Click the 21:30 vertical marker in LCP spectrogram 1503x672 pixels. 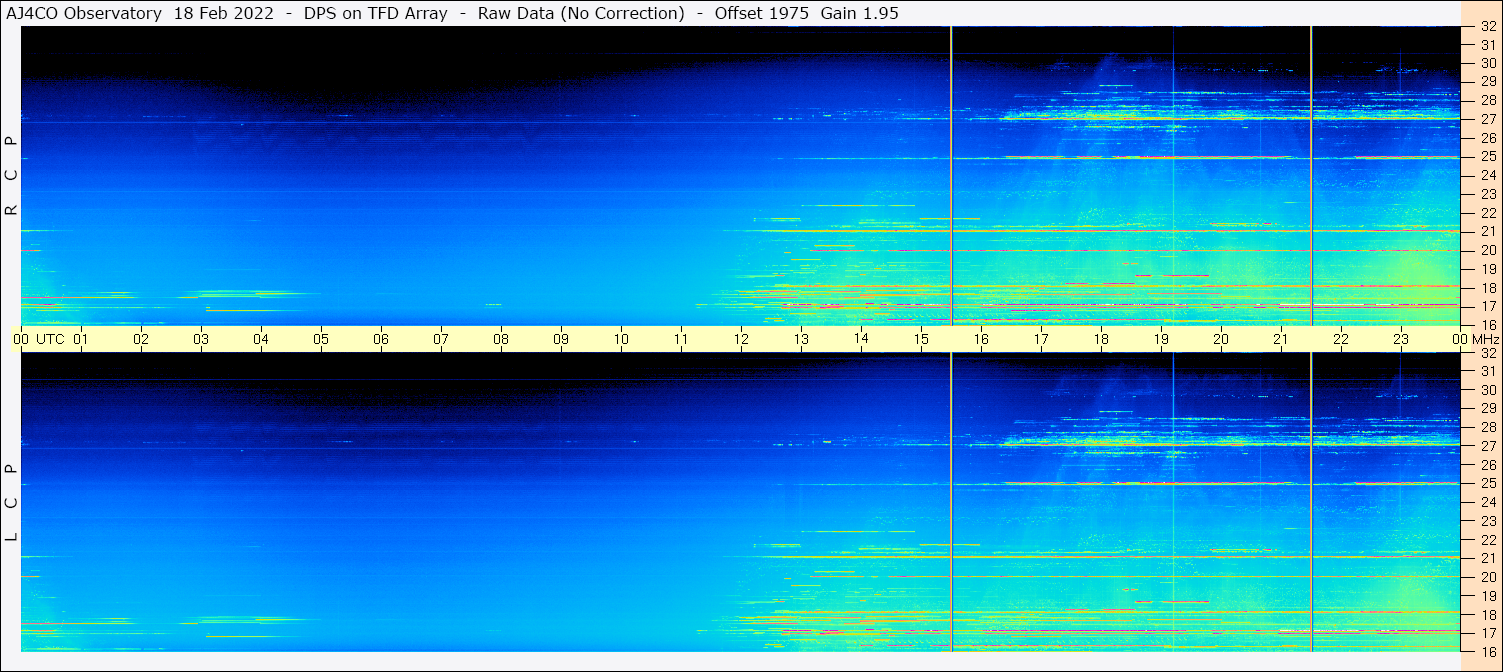pyautogui.click(x=1311, y=502)
